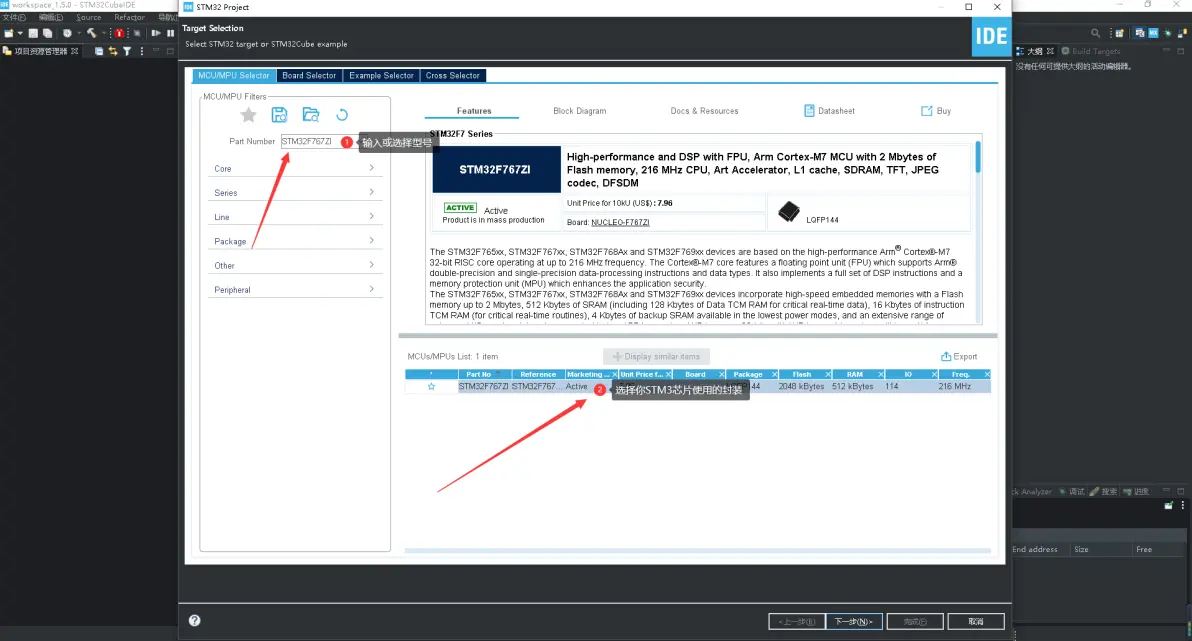Click the hammer build icon in IDE toolbar
Image resolution: width=1192 pixels, height=641 pixels.
(x=91, y=33)
